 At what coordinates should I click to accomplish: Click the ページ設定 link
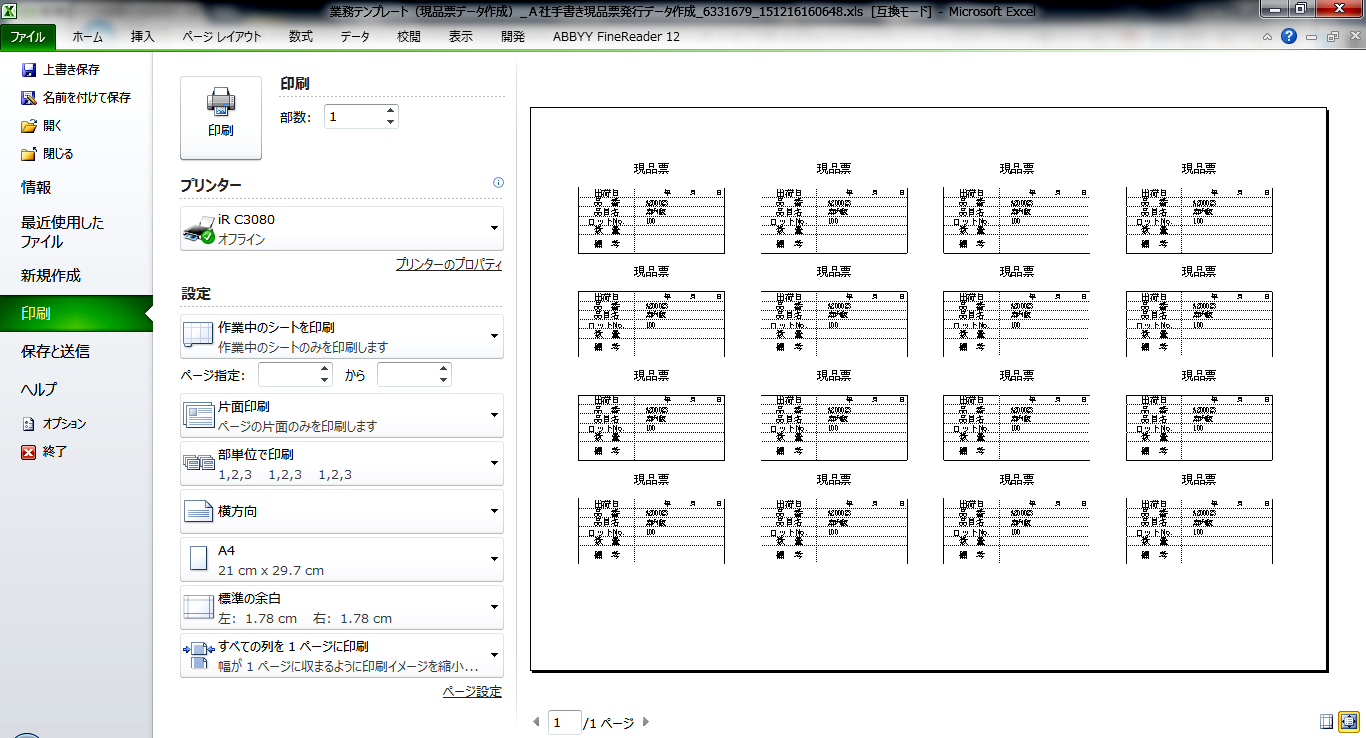click(472, 692)
